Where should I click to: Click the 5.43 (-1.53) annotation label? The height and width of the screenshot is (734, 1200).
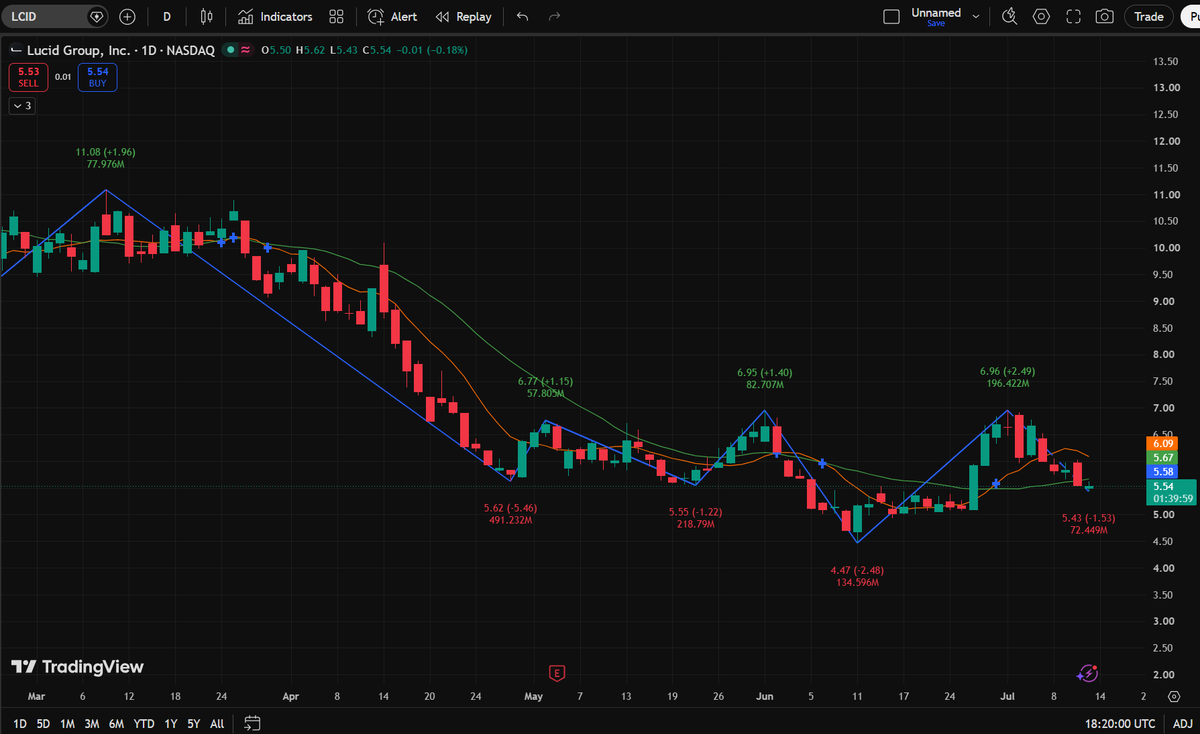[1088, 518]
